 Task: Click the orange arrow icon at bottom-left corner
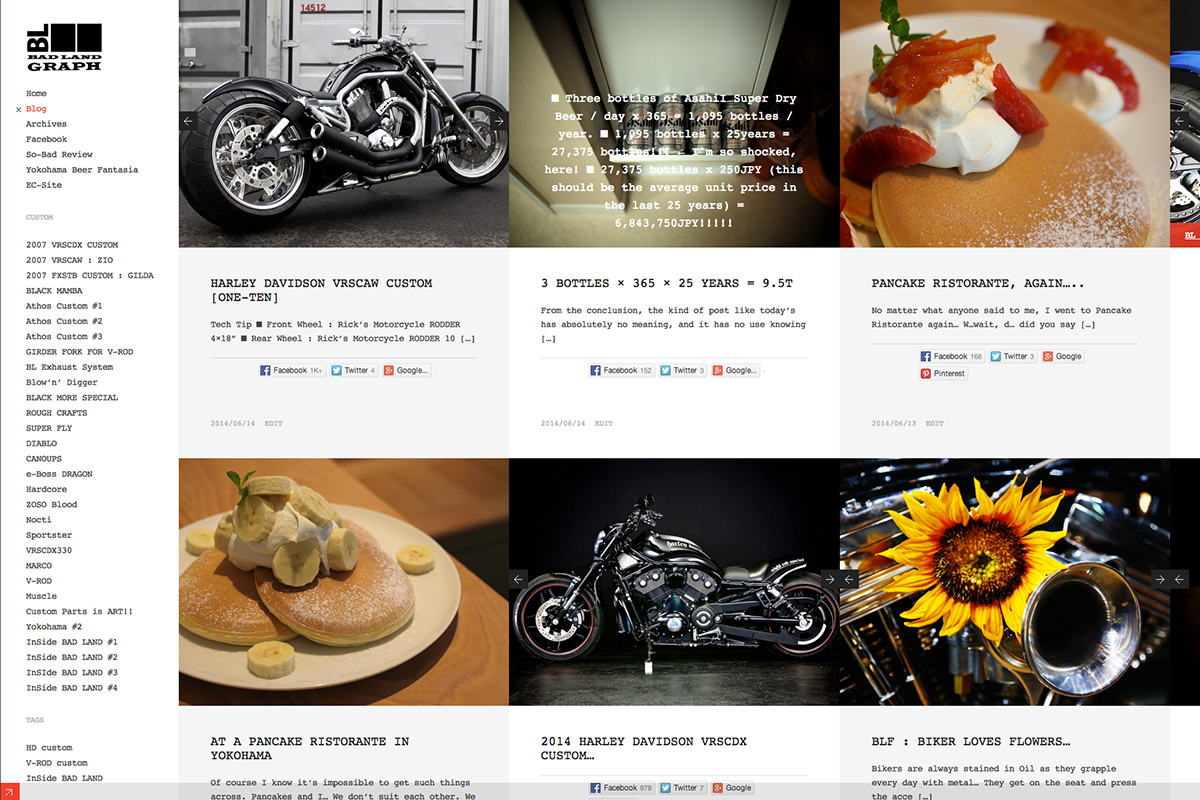tap(9, 791)
